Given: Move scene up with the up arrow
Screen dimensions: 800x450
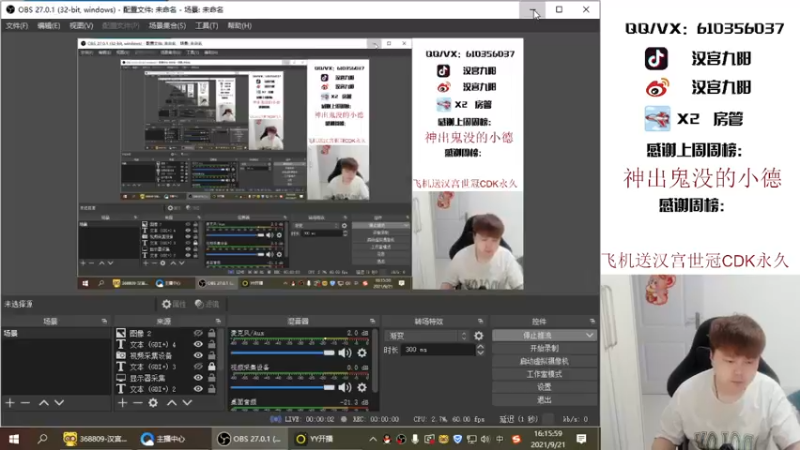Looking at the screenshot, I should (x=44, y=403).
